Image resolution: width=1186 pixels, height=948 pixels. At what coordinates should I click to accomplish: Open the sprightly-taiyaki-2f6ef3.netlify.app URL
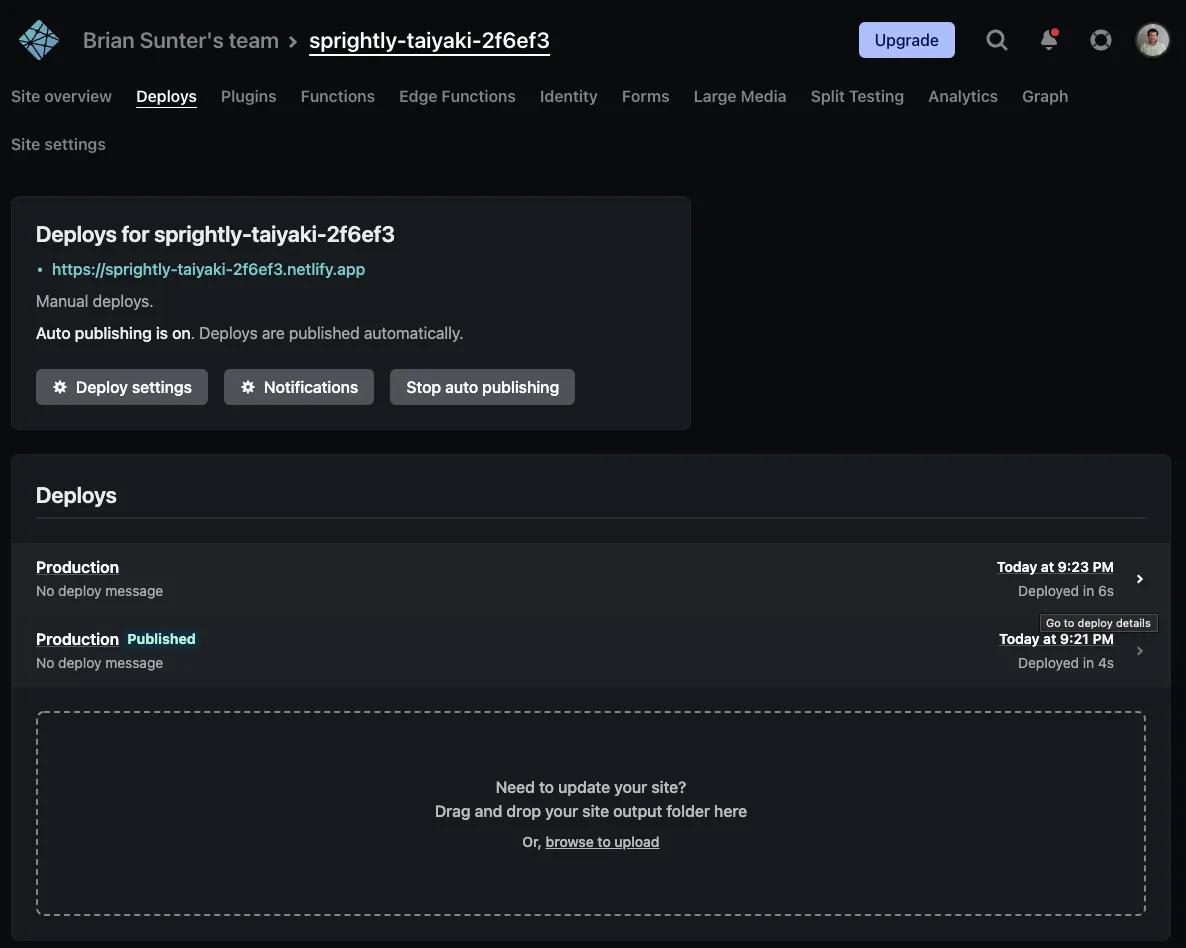(x=208, y=269)
